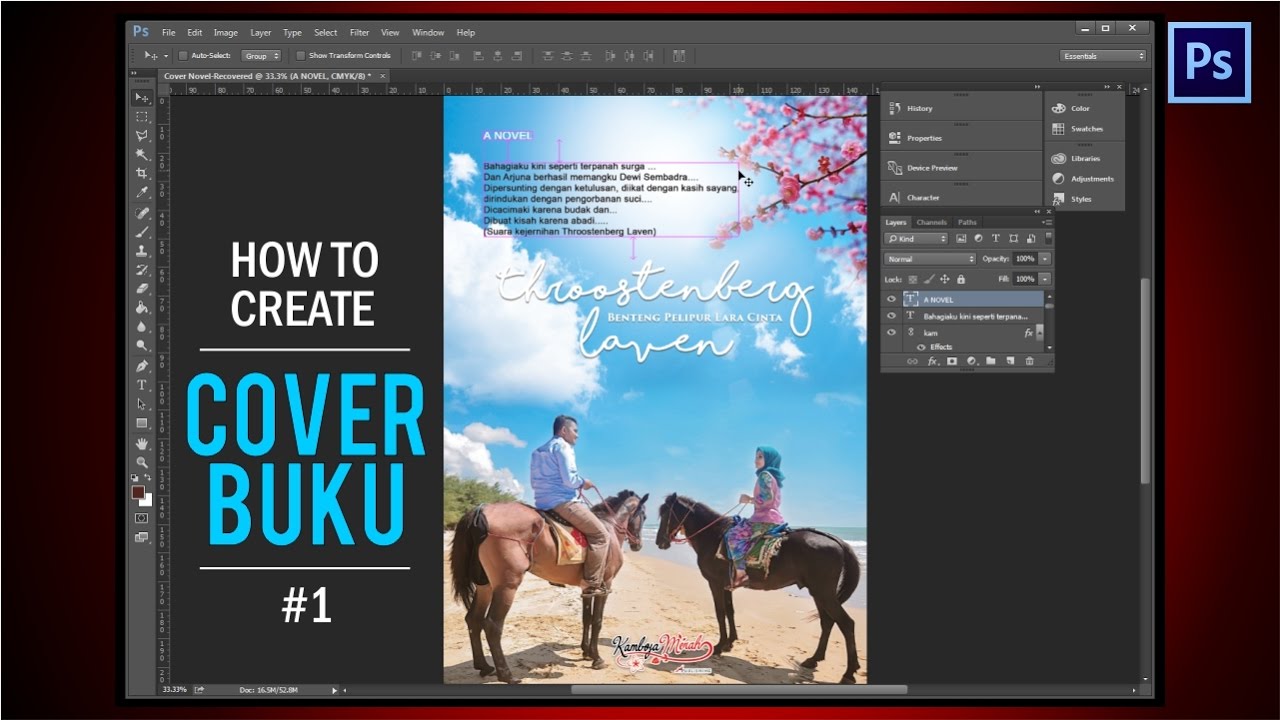Screen dimensions: 1280x720
Task: Hide the kam layer
Action: tap(891, 332)
